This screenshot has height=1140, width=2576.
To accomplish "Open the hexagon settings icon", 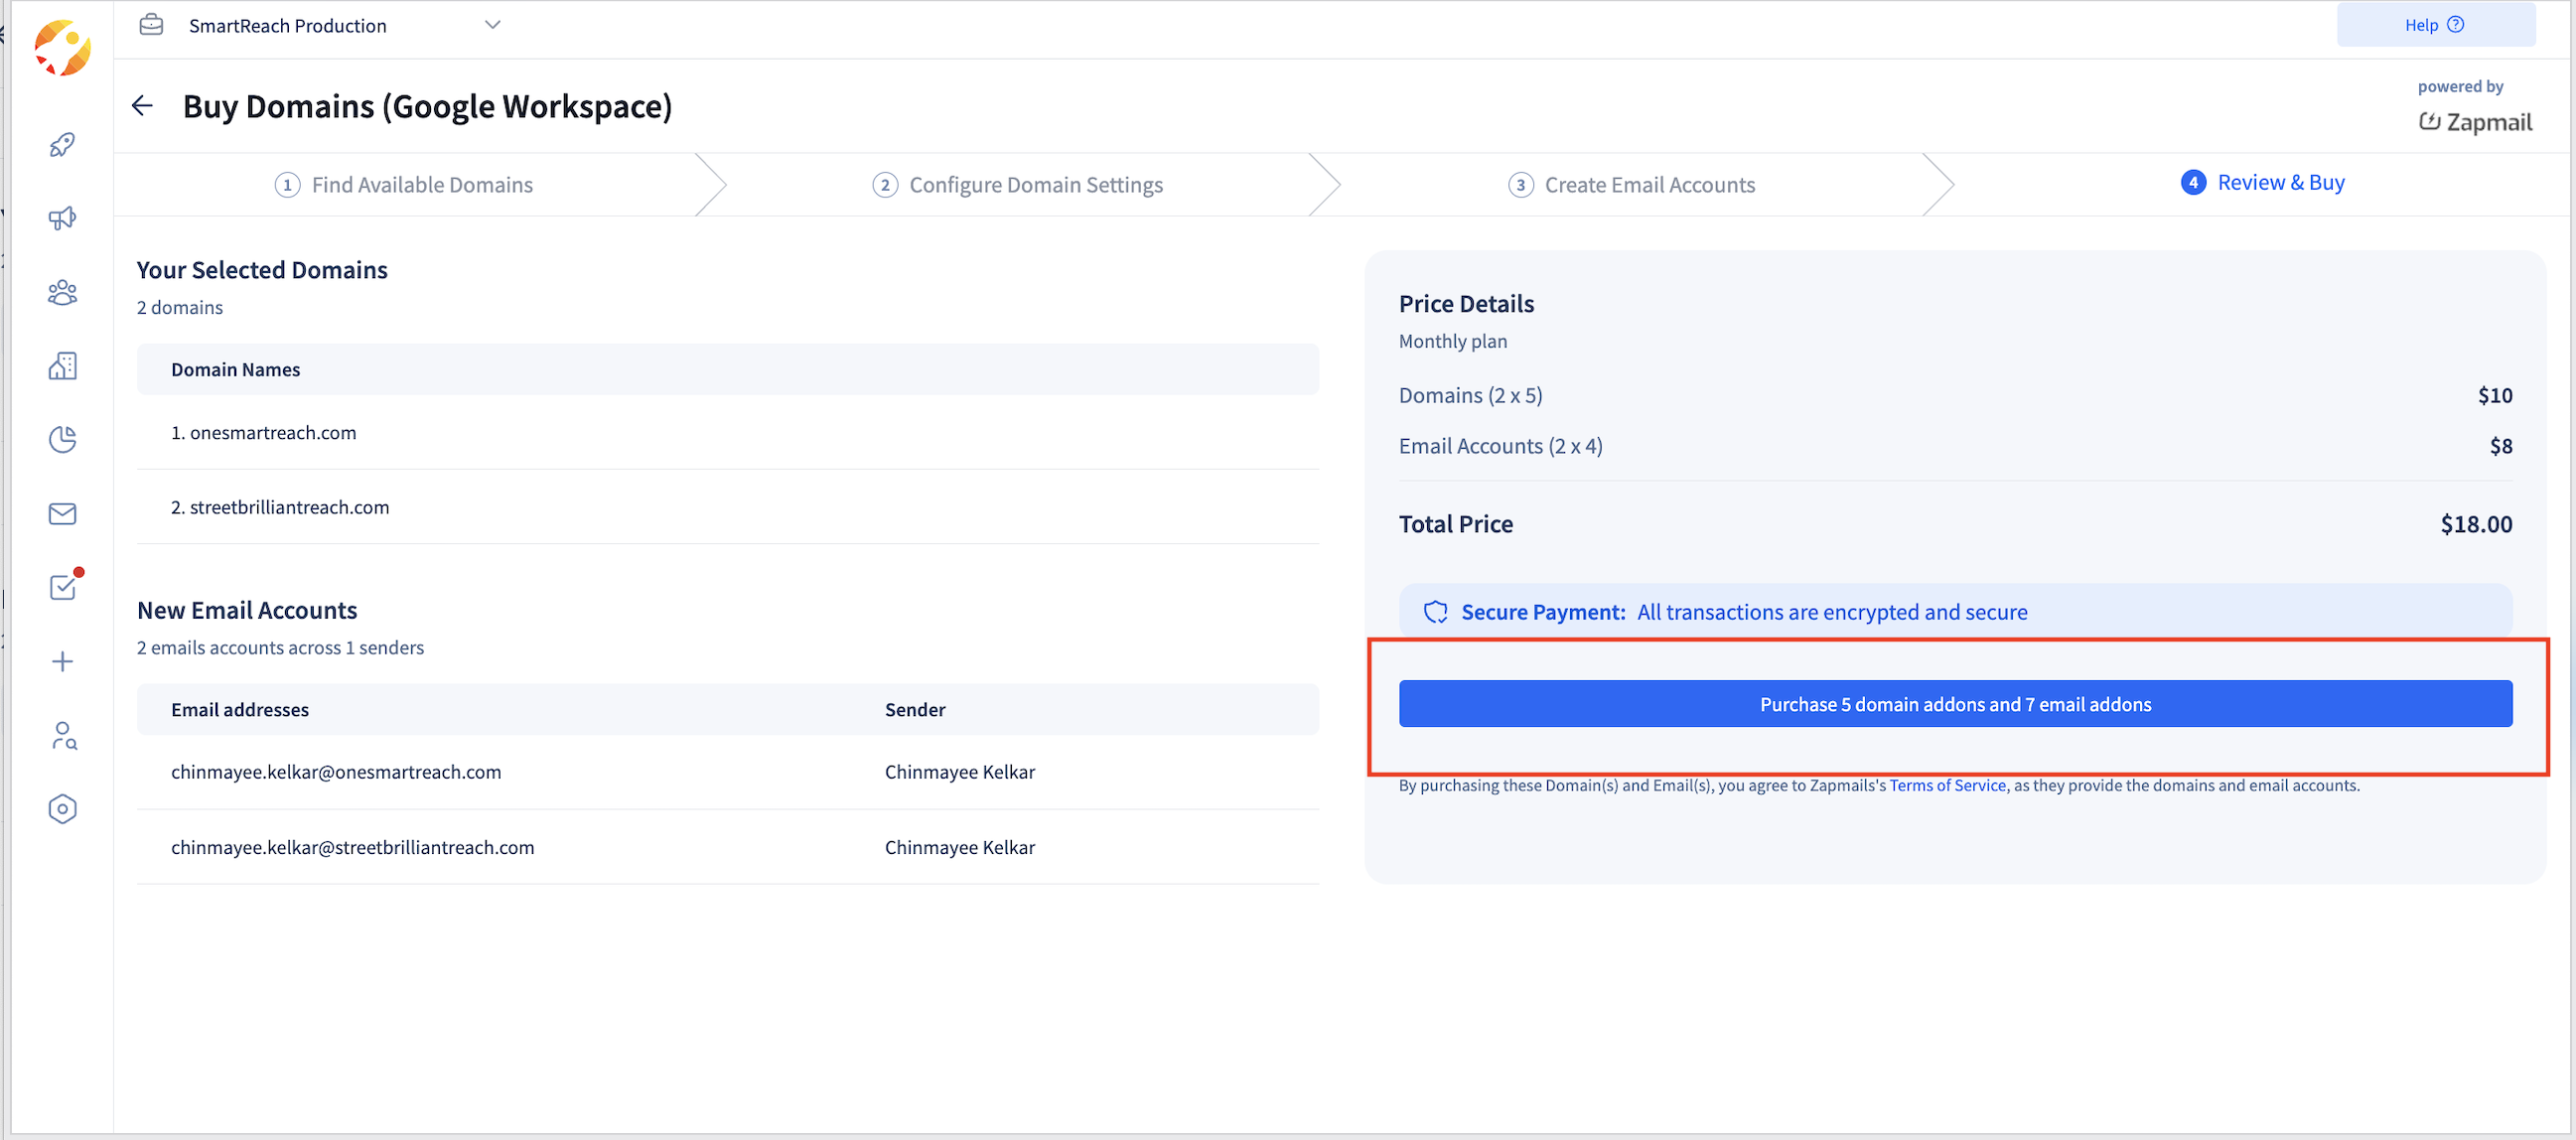I will pos(62,809).
